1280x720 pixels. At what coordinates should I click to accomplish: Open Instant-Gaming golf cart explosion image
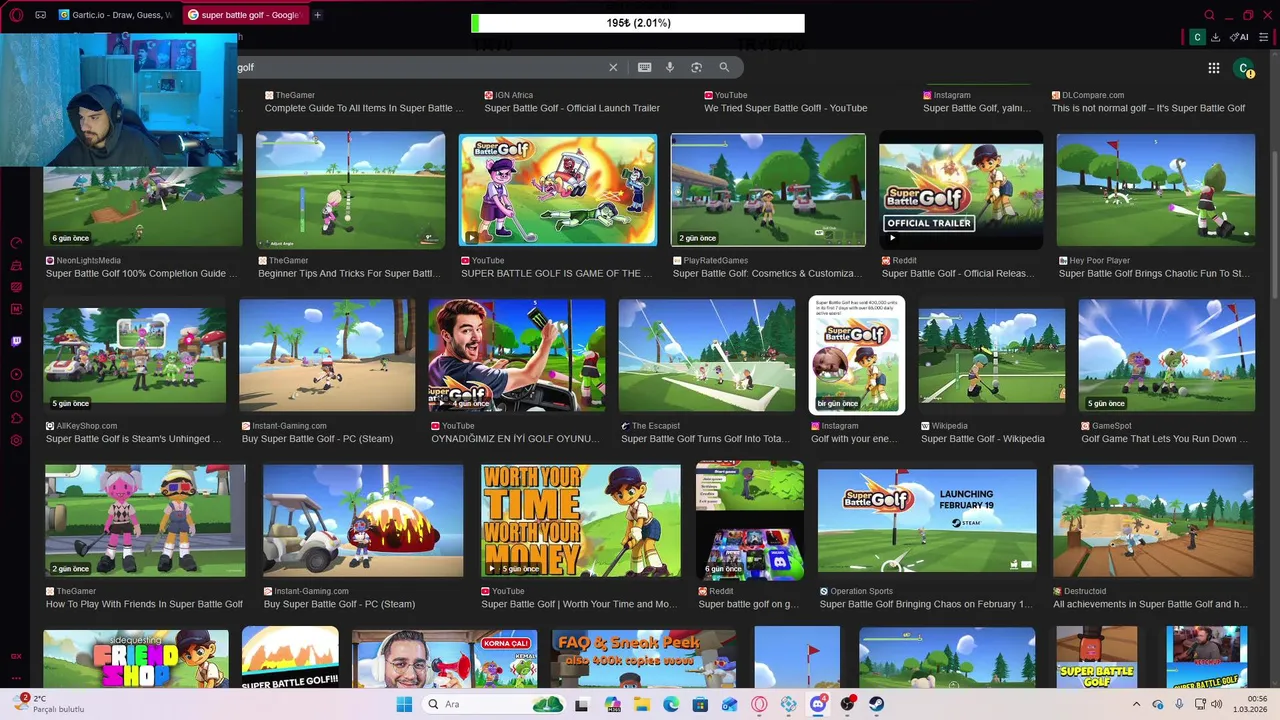click(x=363, y=521)
